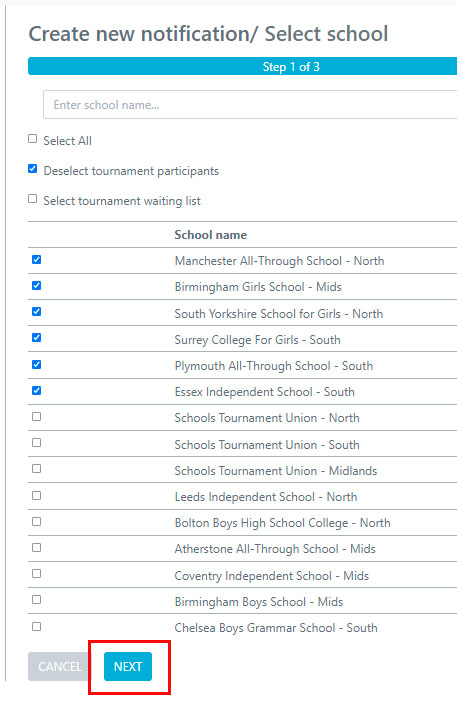The height and width of the screenshot is (720, 457).
Task: Click the CANCEL button
Action: [59, 666]
